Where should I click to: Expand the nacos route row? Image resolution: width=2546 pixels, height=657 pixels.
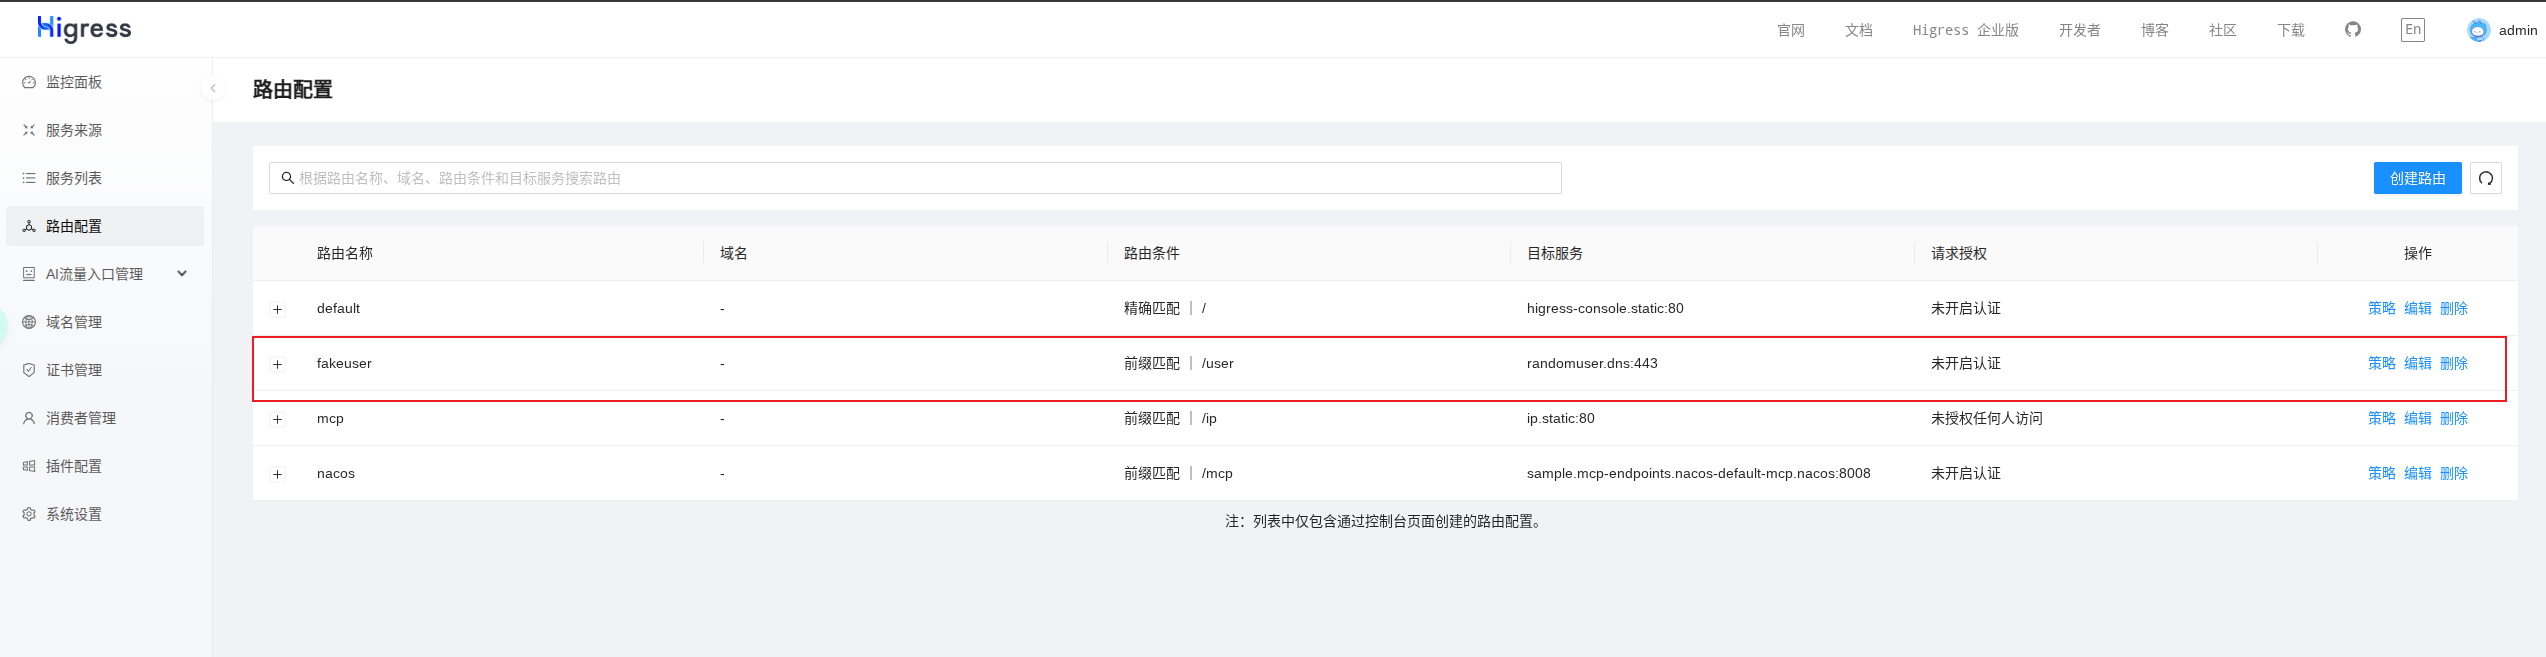278,474
